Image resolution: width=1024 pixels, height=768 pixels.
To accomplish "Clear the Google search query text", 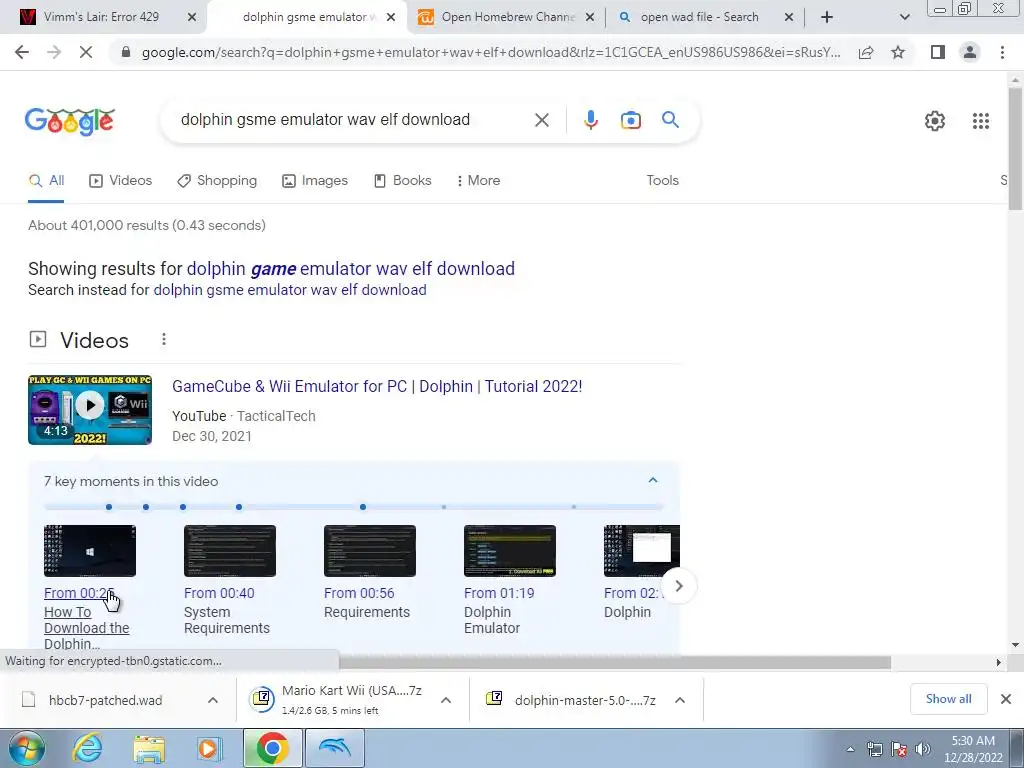I will (x=541, y=120).
